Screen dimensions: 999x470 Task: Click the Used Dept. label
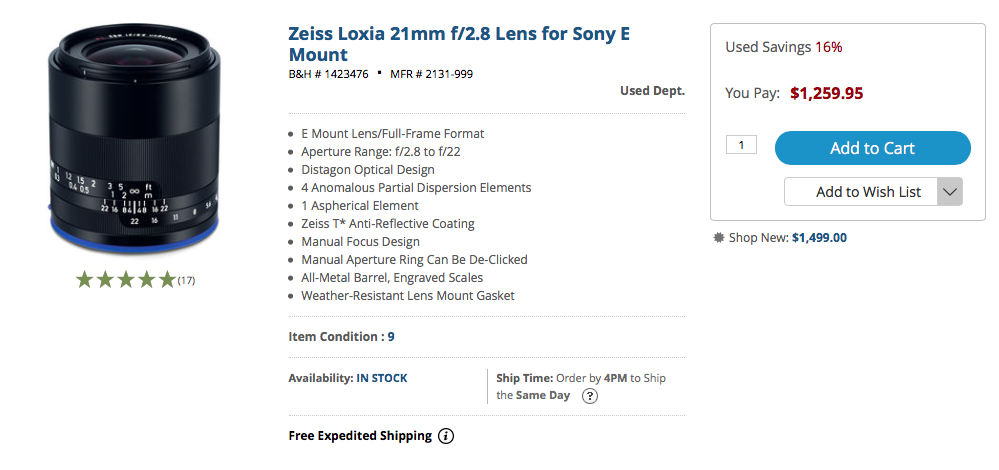pos(652,90)
